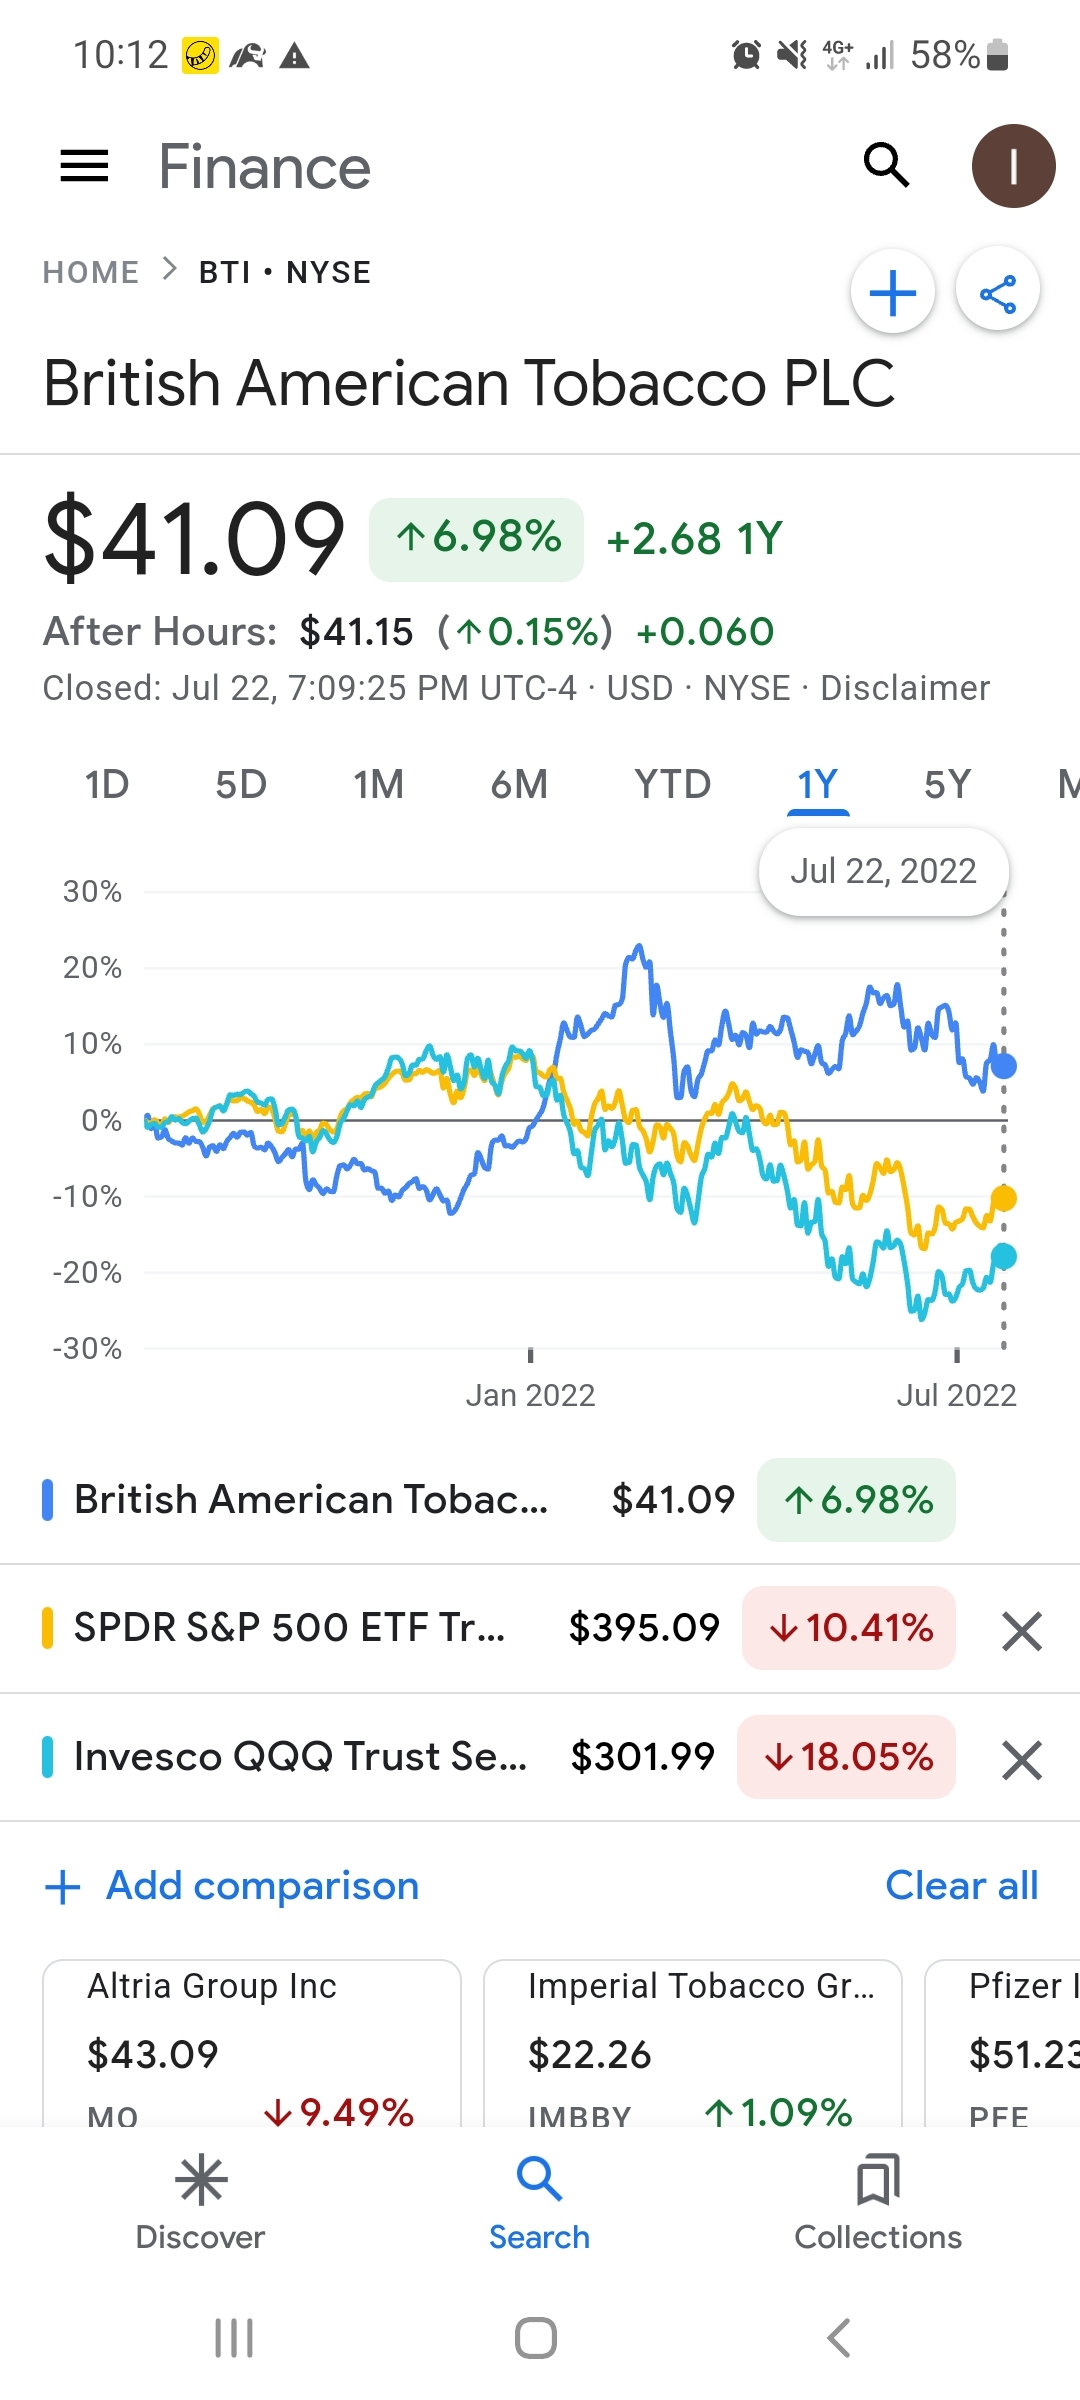Image resolution: width=1080 pixels, height=2400 pixels.
Task: Share this British American Tobacco page
Action: coord(998,293)
